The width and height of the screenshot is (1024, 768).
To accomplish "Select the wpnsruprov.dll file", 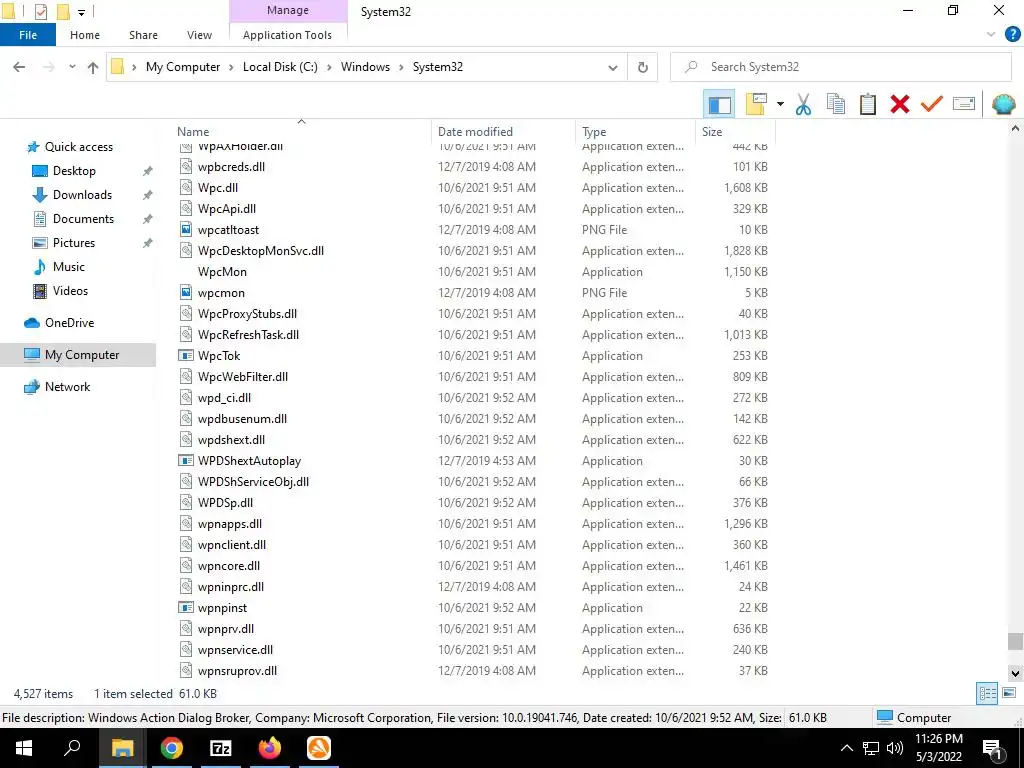I will coord(237,671).
